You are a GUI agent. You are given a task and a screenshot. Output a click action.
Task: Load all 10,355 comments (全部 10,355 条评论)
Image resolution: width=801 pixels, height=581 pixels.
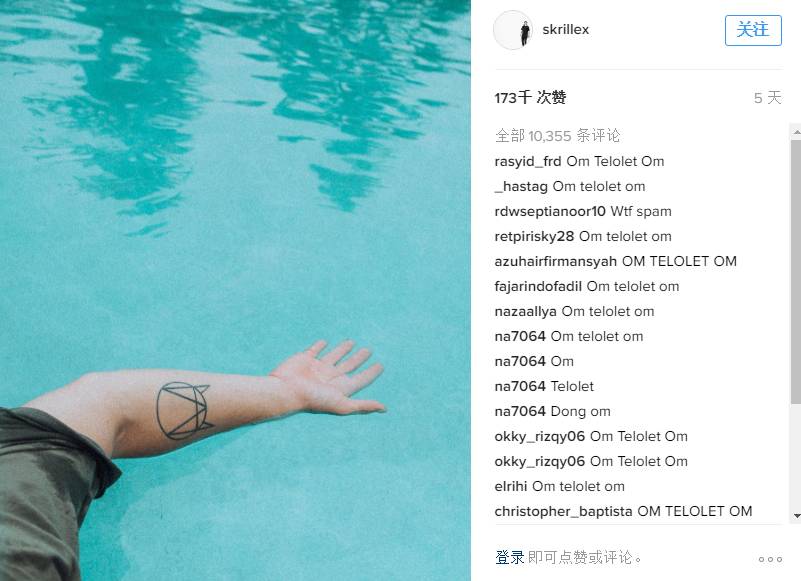(x=557, y=136)
